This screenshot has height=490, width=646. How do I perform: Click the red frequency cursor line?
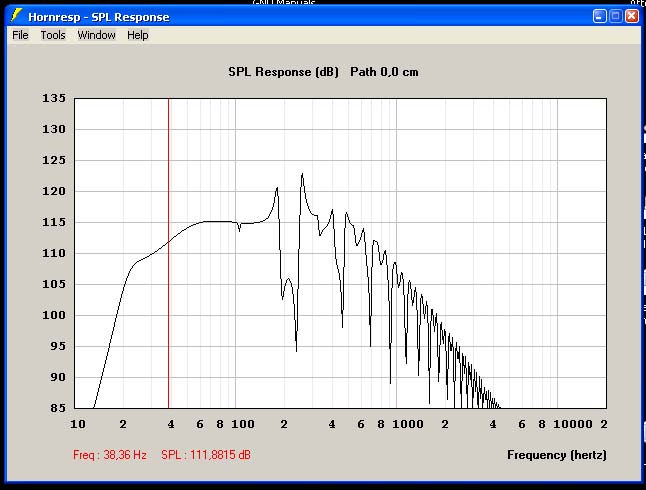tap(169, 253)
